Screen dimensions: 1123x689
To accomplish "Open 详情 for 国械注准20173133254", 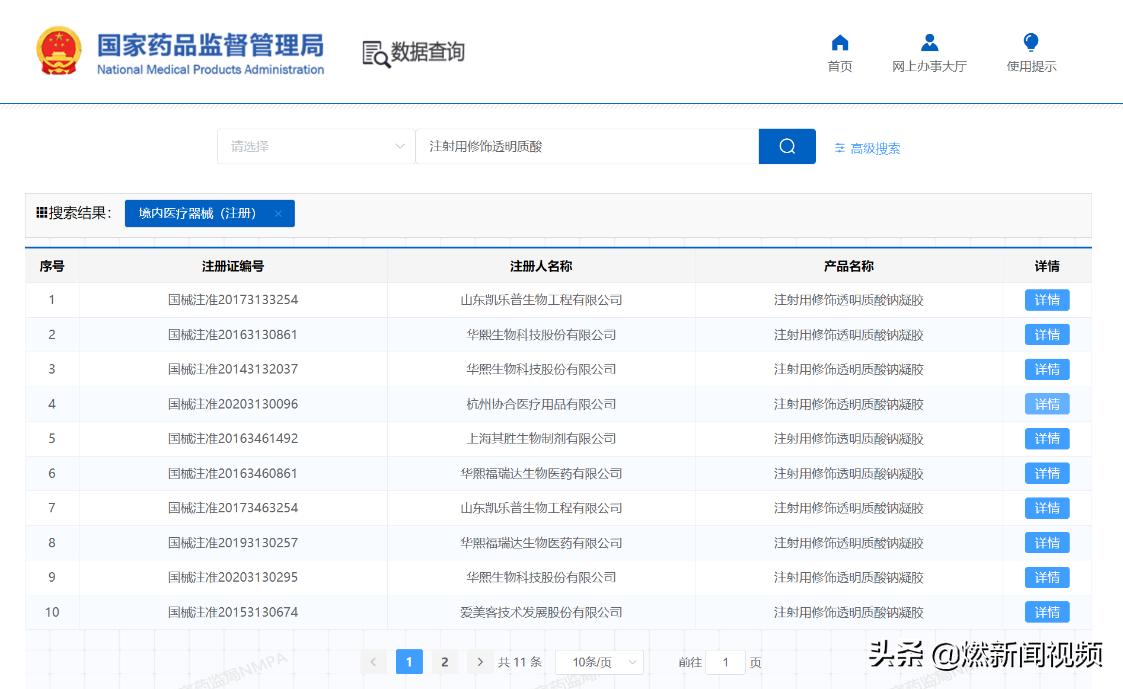I will pyautogui.click(x=1046, y=299).
